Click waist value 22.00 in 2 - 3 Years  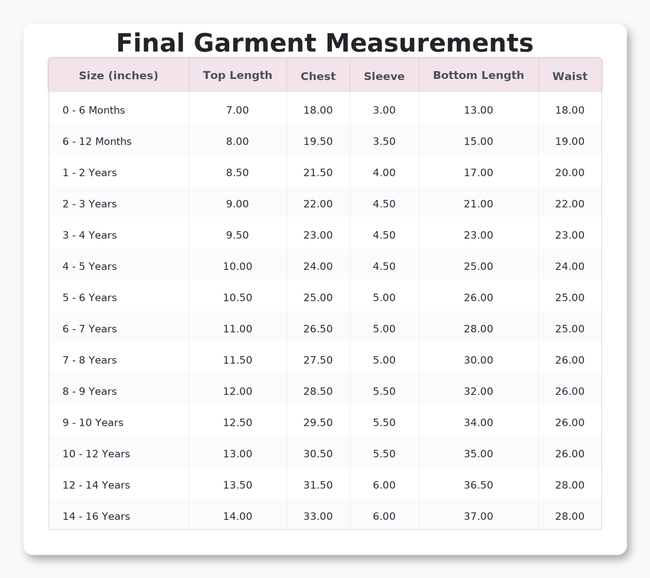pos(570,204)
